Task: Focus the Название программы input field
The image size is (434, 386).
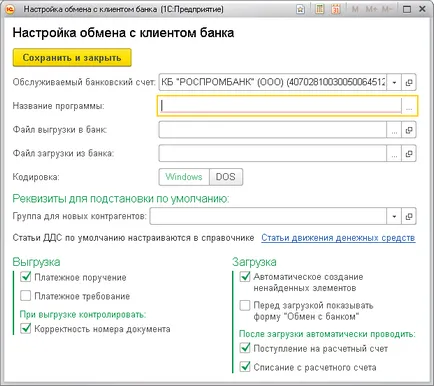Action: [x=280, y=106]
